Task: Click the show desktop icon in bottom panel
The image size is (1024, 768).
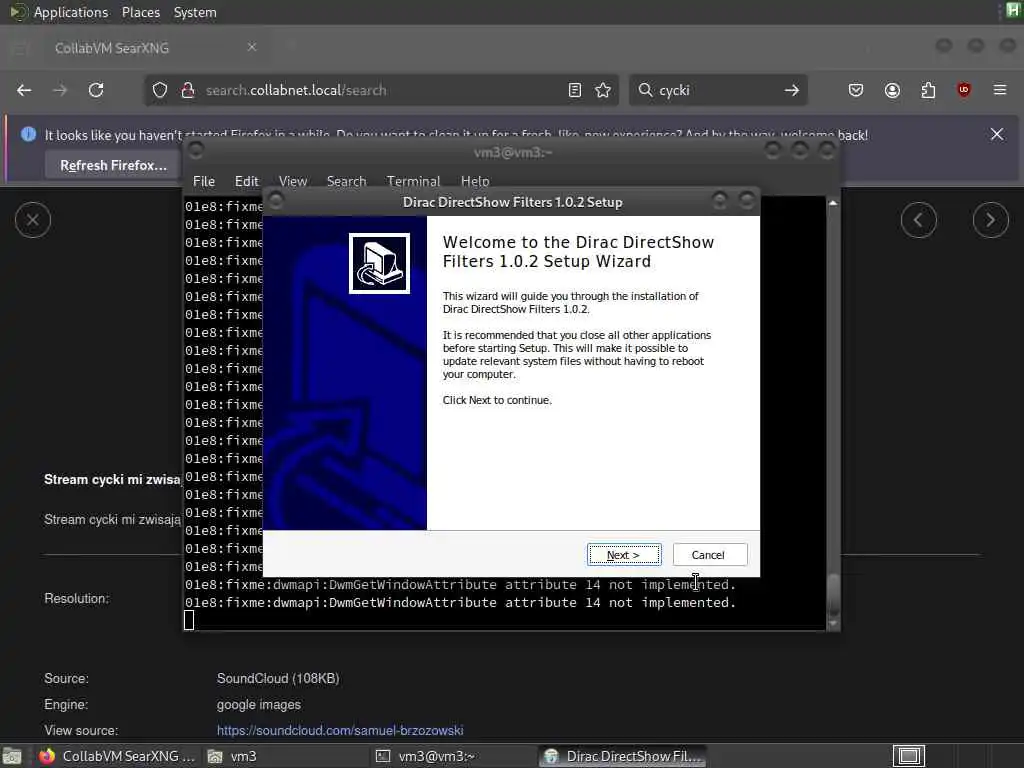Action: (x=12, y=756)
